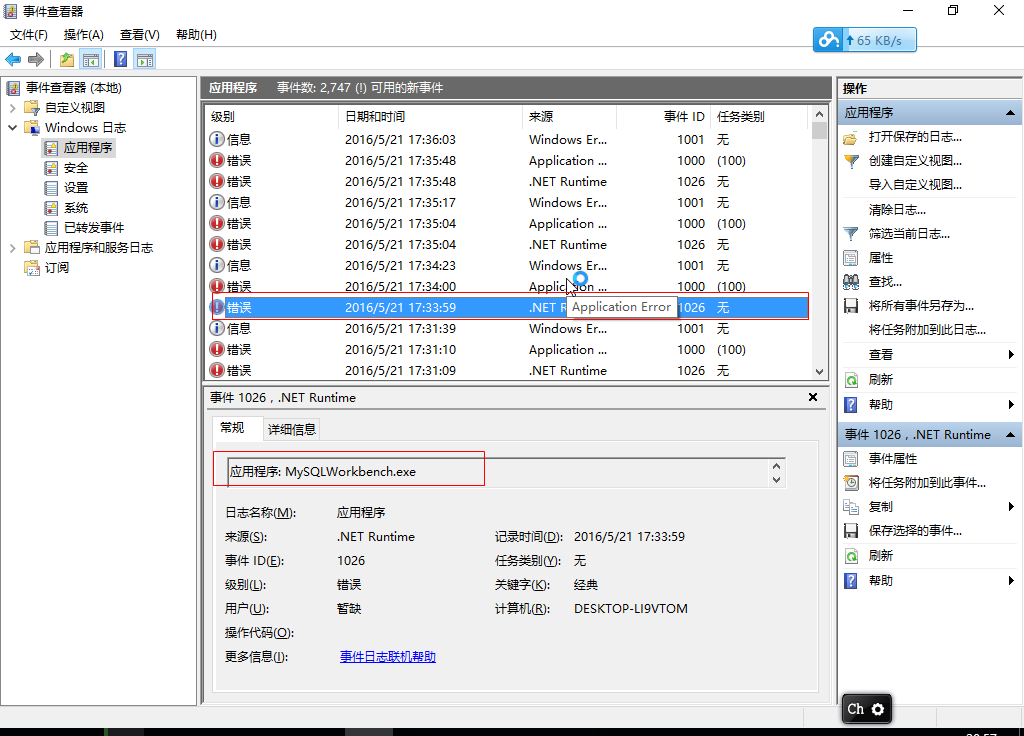Open the 操作(A) menu
Screen dimensions: 1024x736
[x=83, y=35]
